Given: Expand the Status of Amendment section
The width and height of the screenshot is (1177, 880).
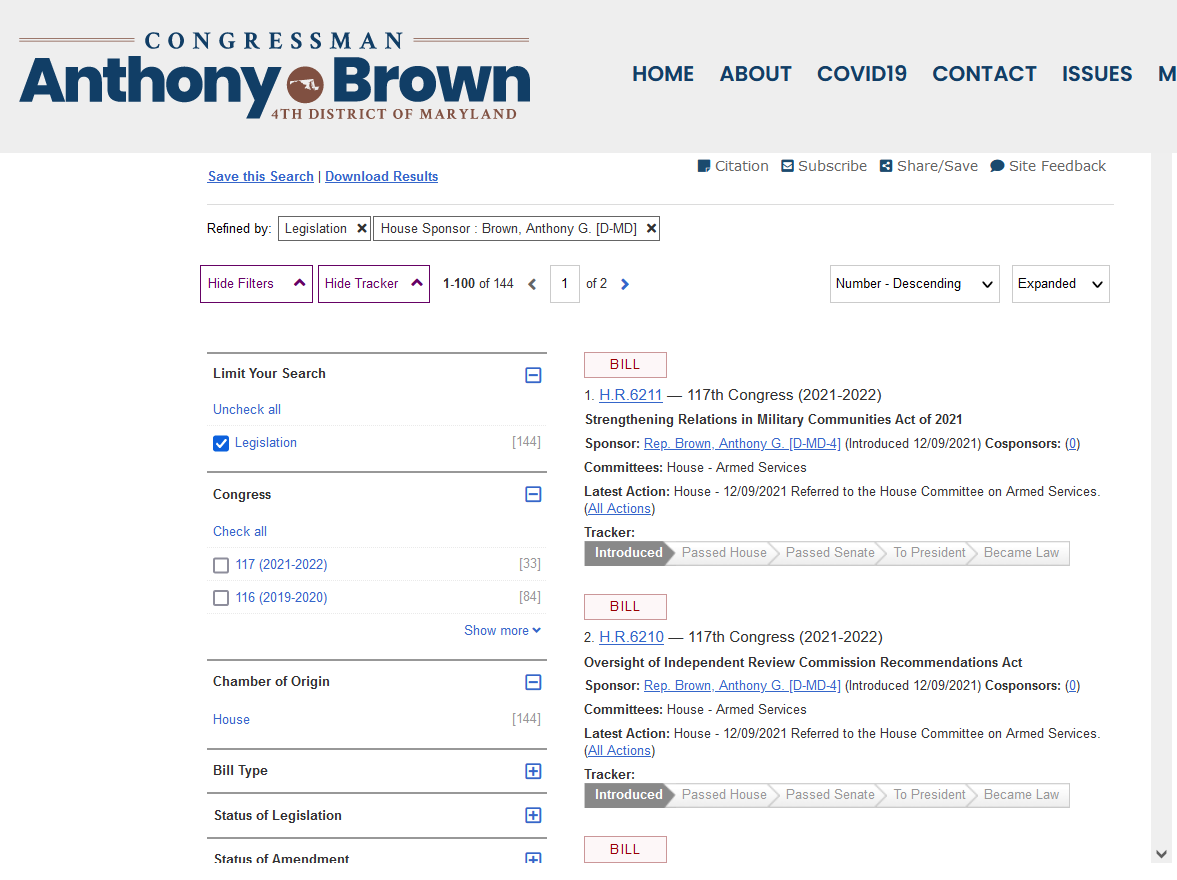Looking at the screenshot, I should coord(533,858).
